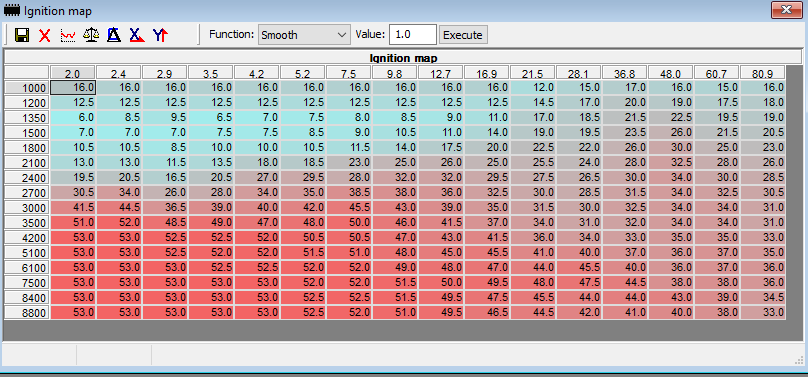This screenshot has height=377, width=808.
Task: Click the X axis toolbar icon
Action: click(x=137, y=35)
